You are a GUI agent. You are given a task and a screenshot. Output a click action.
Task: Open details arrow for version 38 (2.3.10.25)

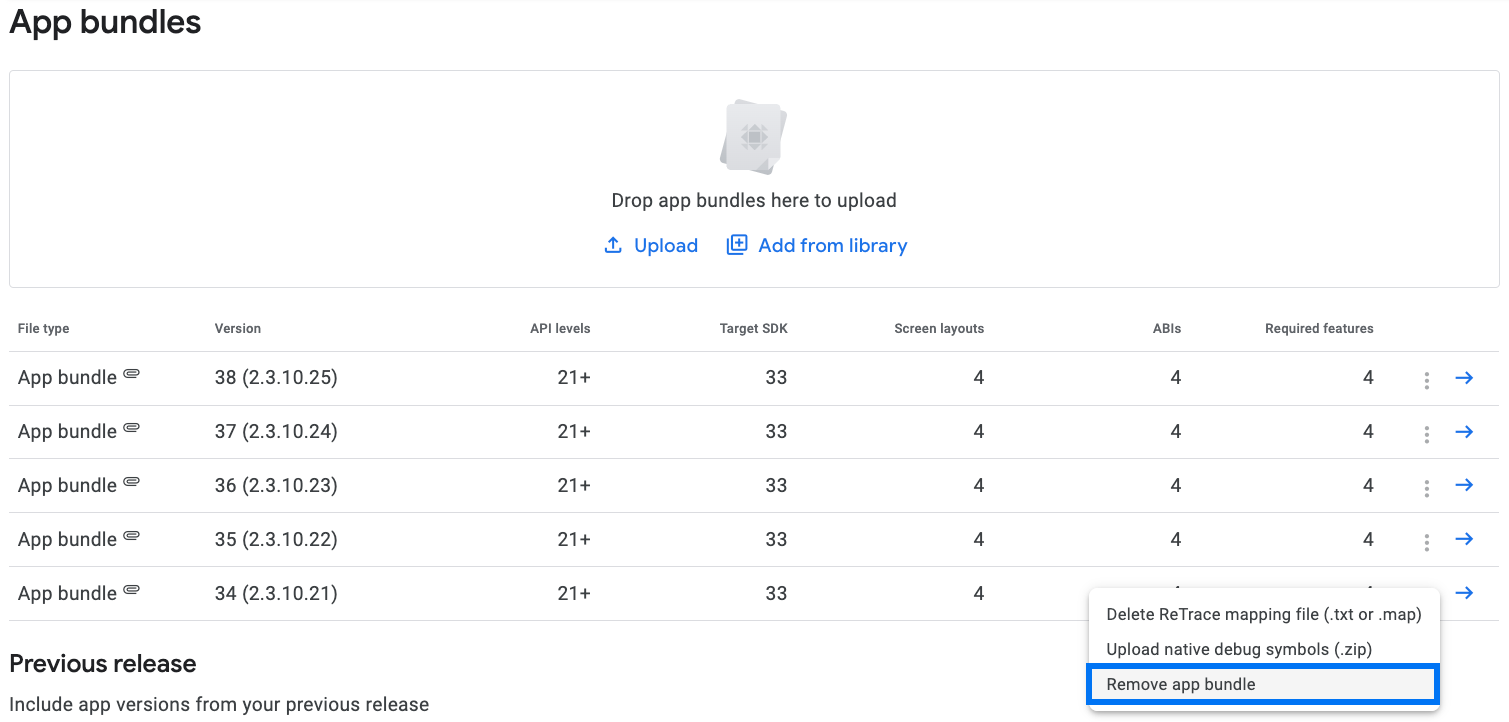click(x=1464, y=378)
